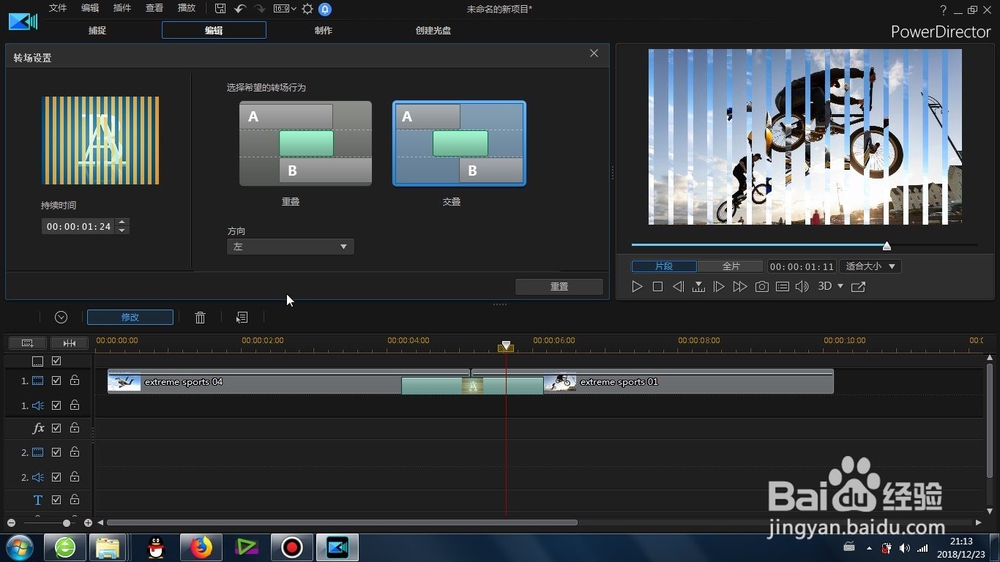This screenshot has height=562, width=1000.
Task: Lock video track 1
Action: pos(75,380)
